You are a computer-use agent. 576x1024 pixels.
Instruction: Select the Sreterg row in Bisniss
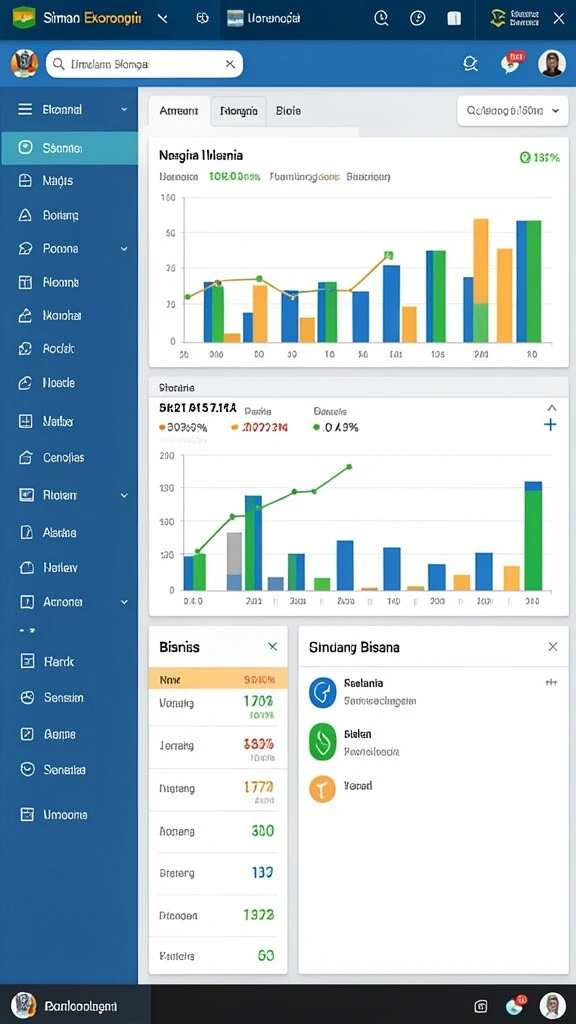[218, 873]
